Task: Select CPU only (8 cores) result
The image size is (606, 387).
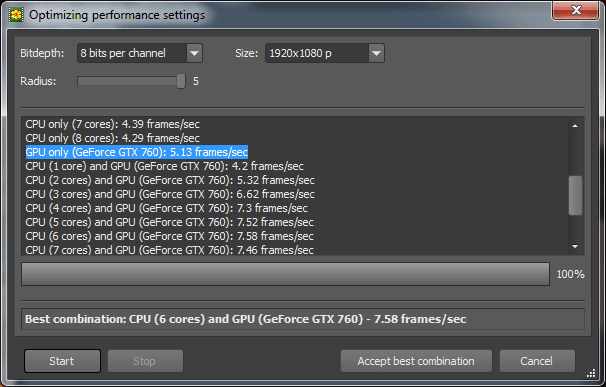Action: coord(112,138)
